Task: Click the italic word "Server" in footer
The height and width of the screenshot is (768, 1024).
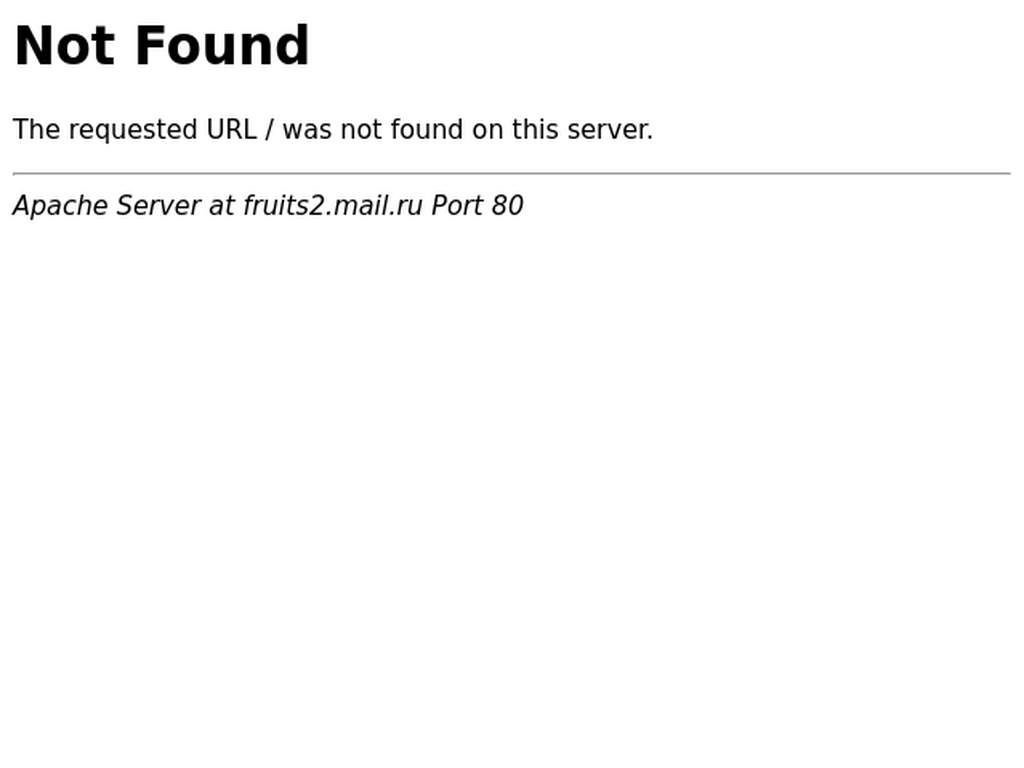Action: point(158,206)
